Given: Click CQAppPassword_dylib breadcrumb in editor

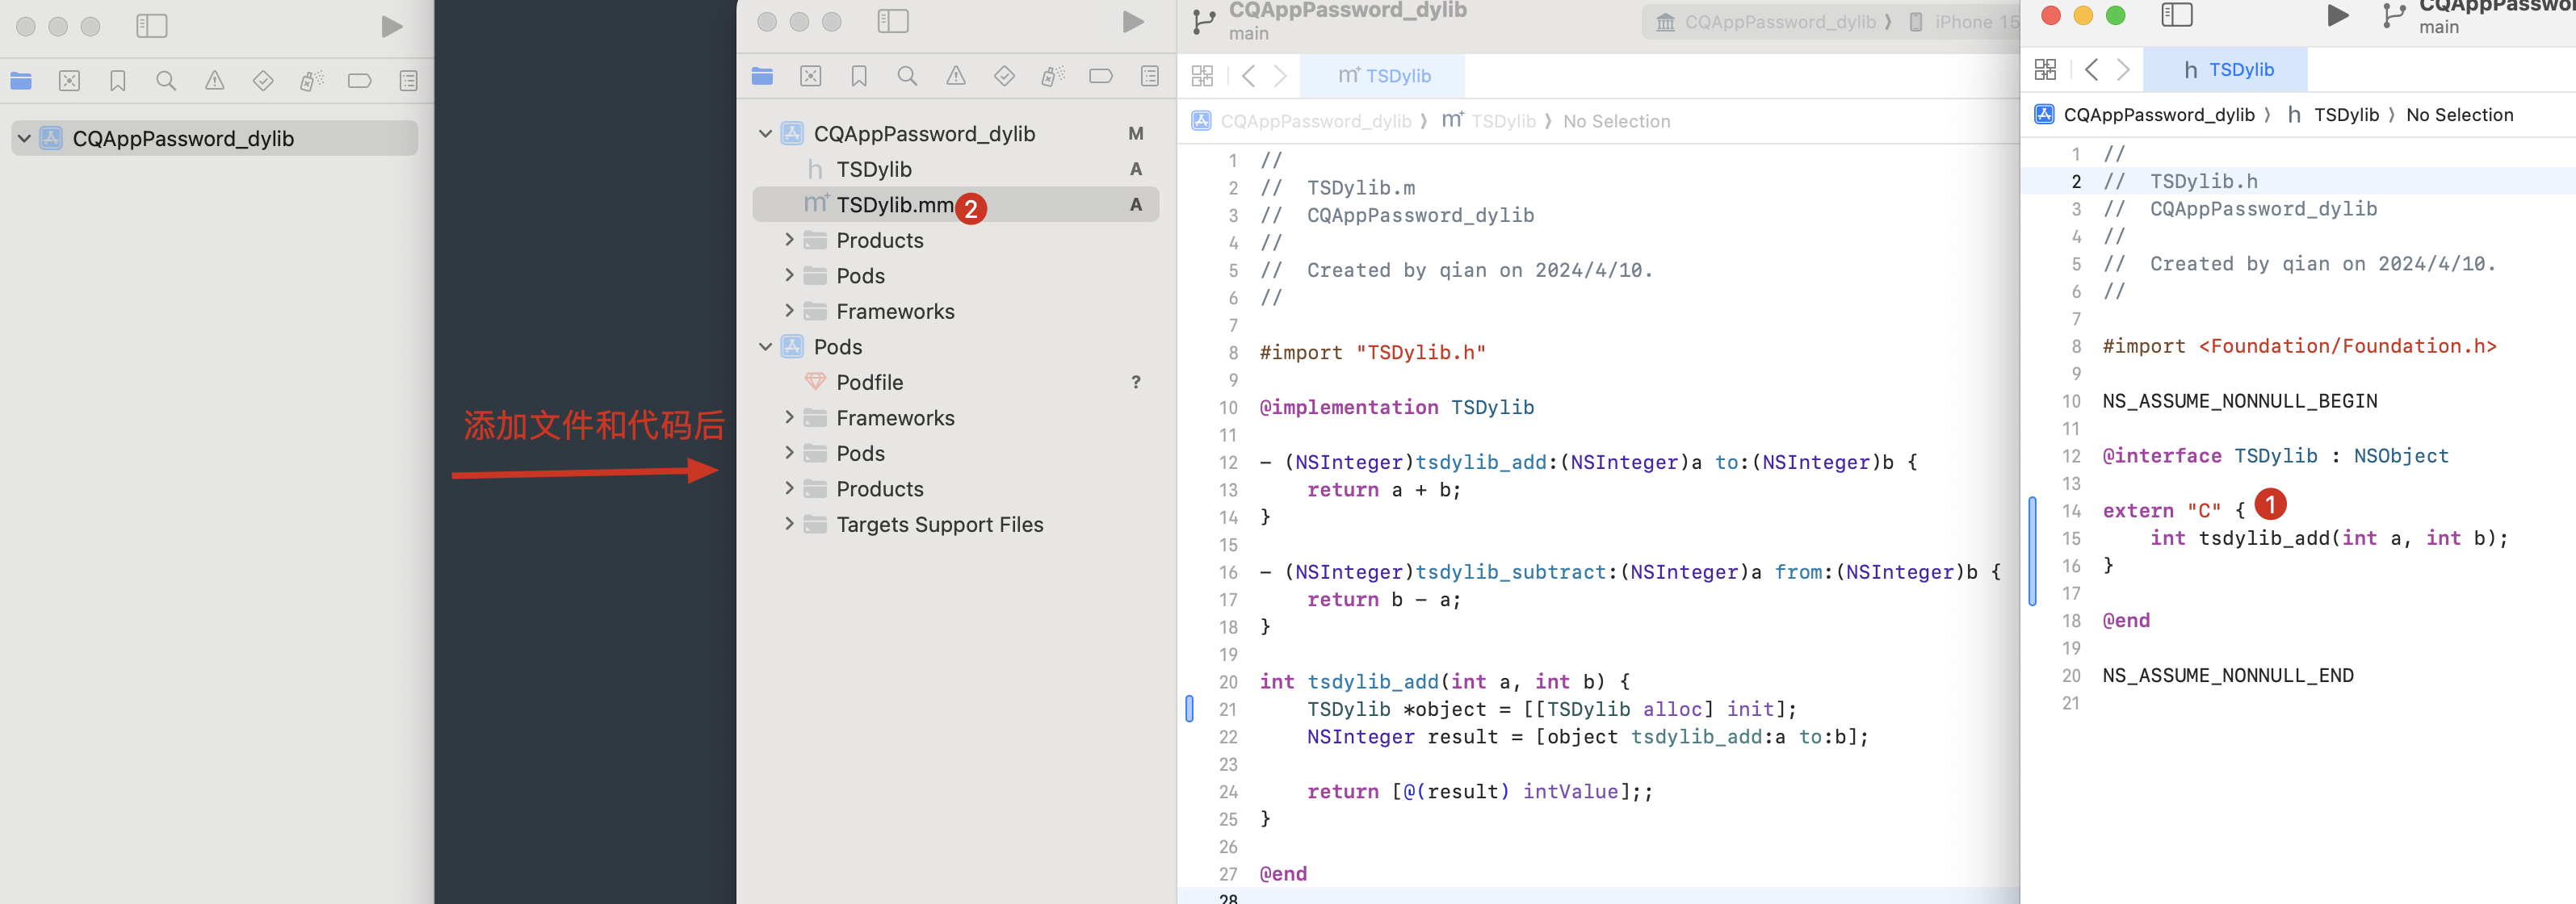Looking at the screenshot, I should (x=1315, y=119).
